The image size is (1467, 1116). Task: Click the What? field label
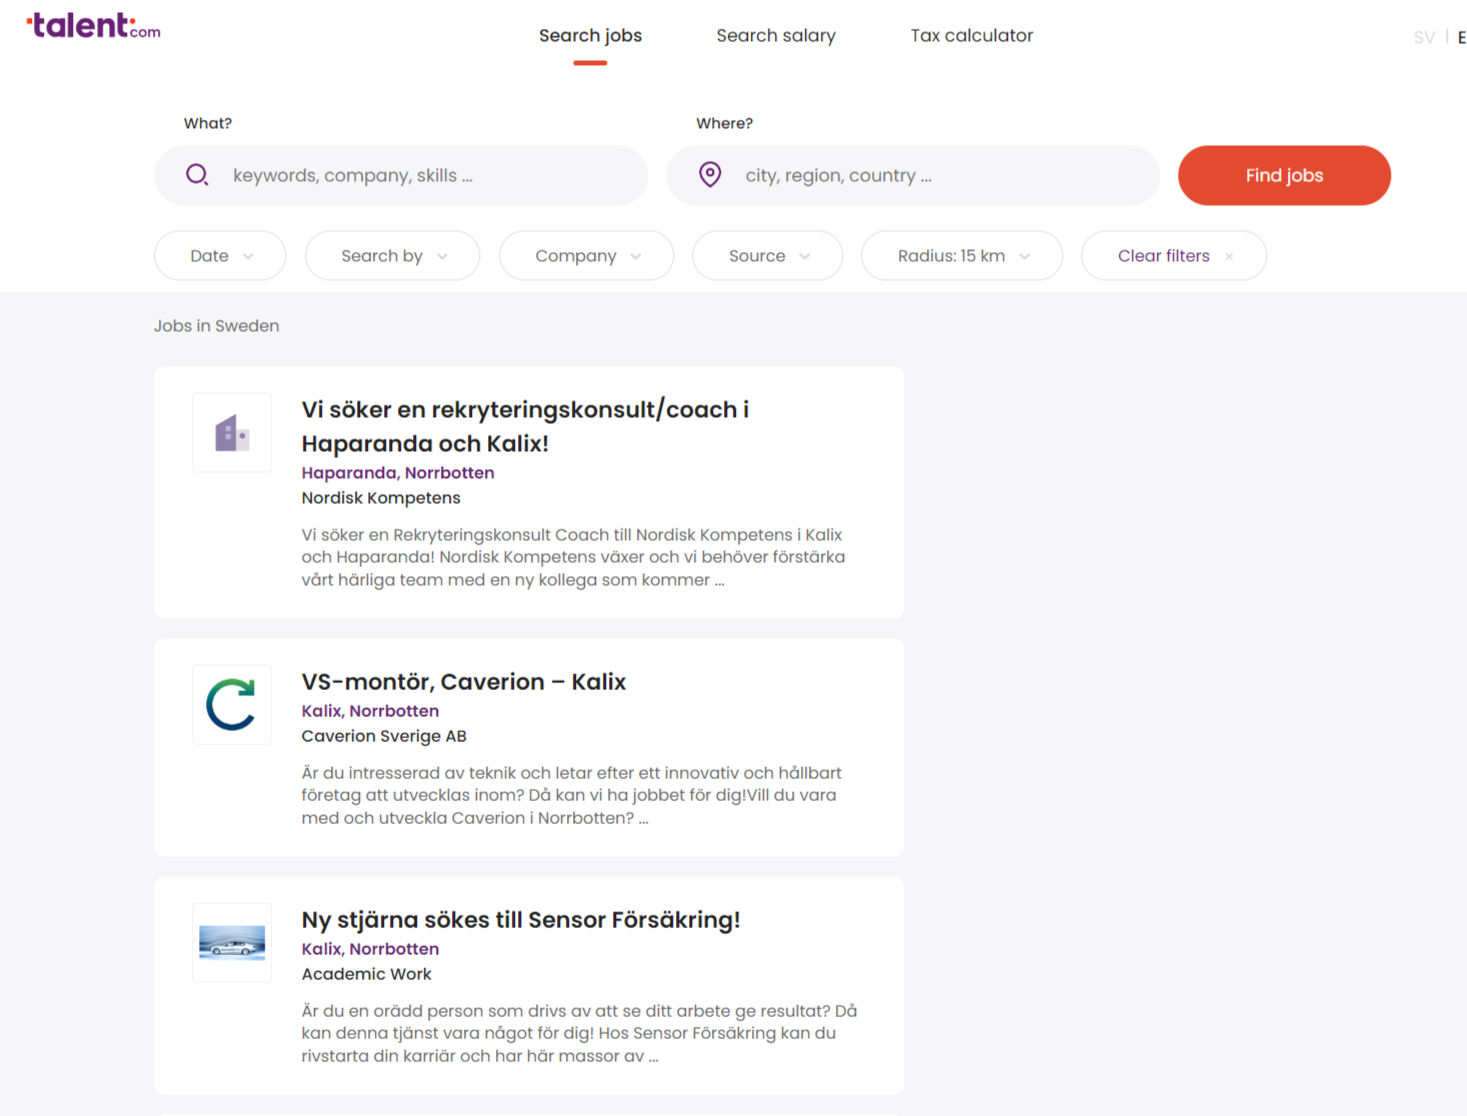click(x=208, y=123)
